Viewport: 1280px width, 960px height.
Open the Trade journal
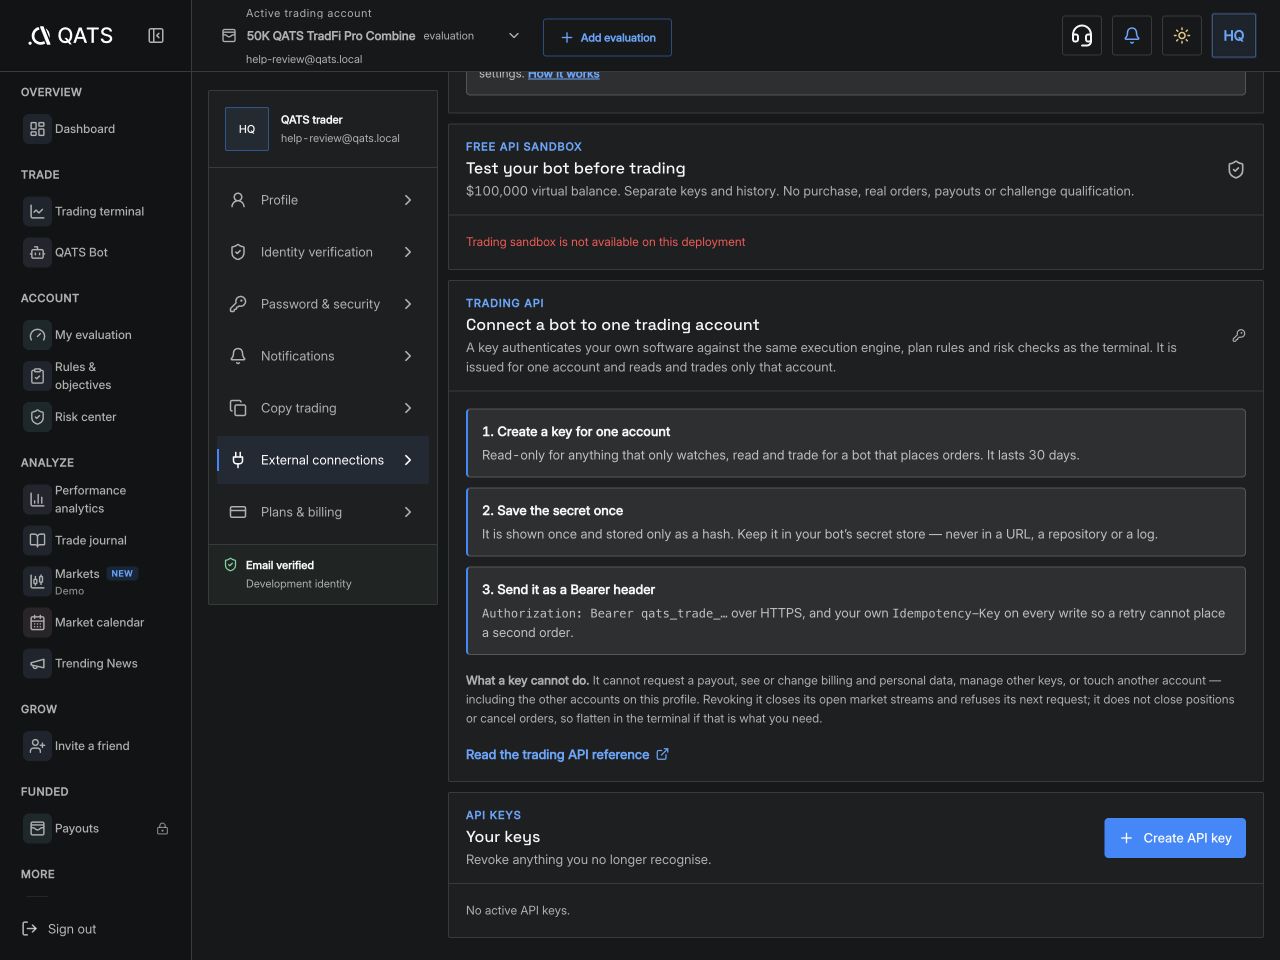(x=96, y=541)
